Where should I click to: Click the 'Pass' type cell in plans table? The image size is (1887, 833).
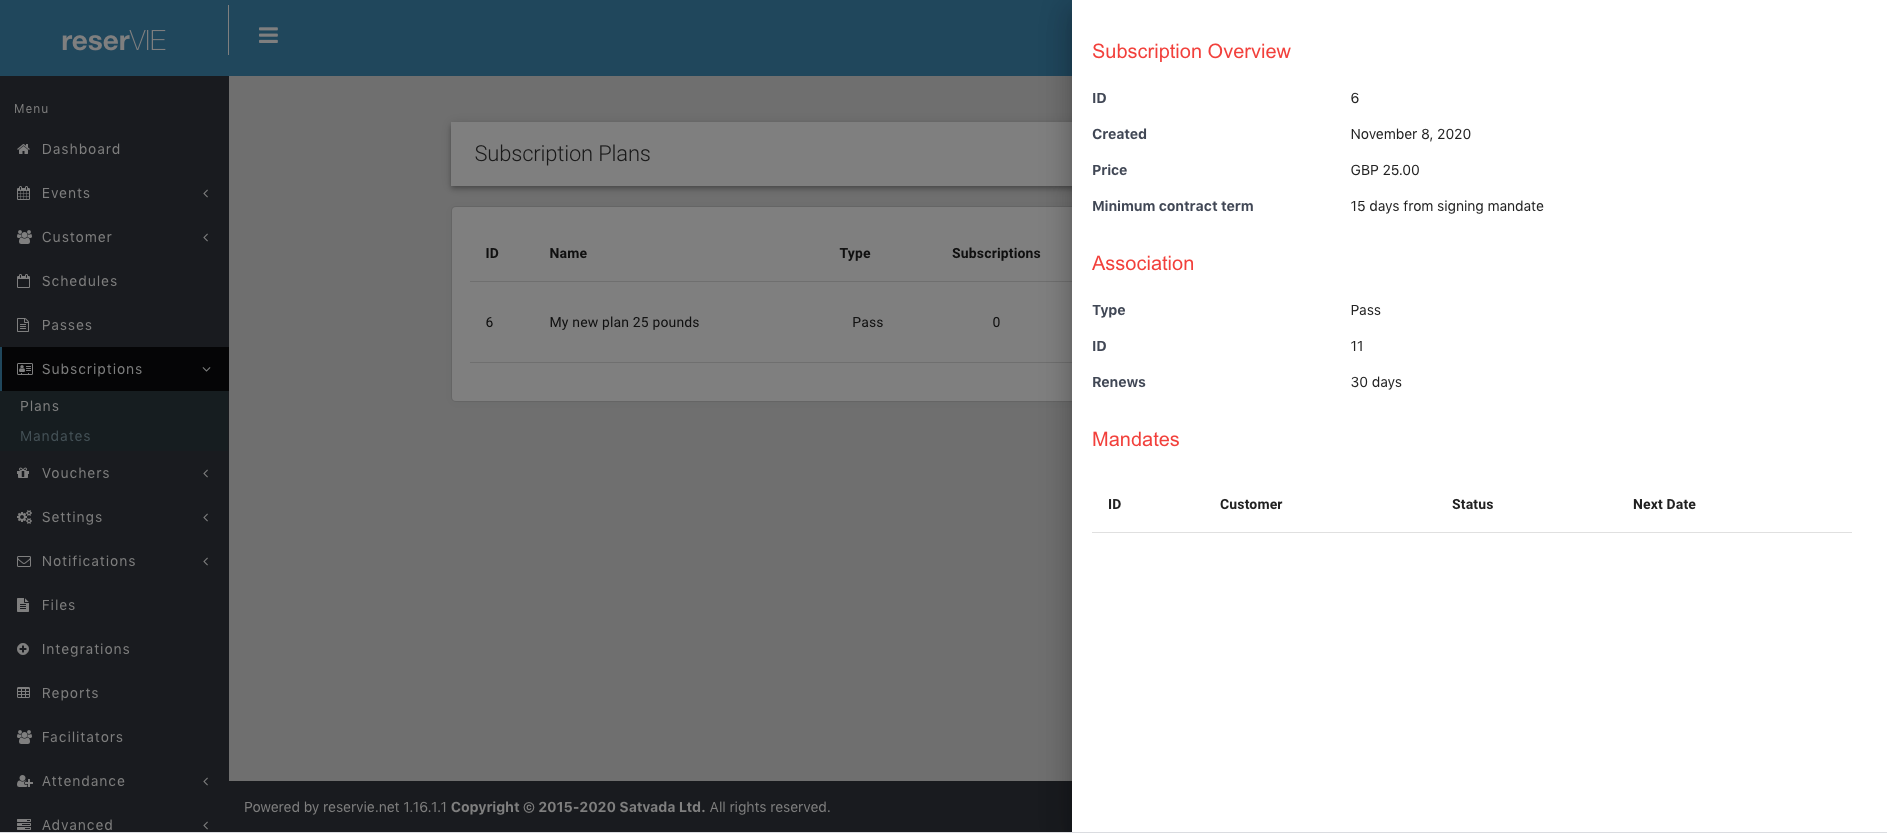click(x=867, y=322)
